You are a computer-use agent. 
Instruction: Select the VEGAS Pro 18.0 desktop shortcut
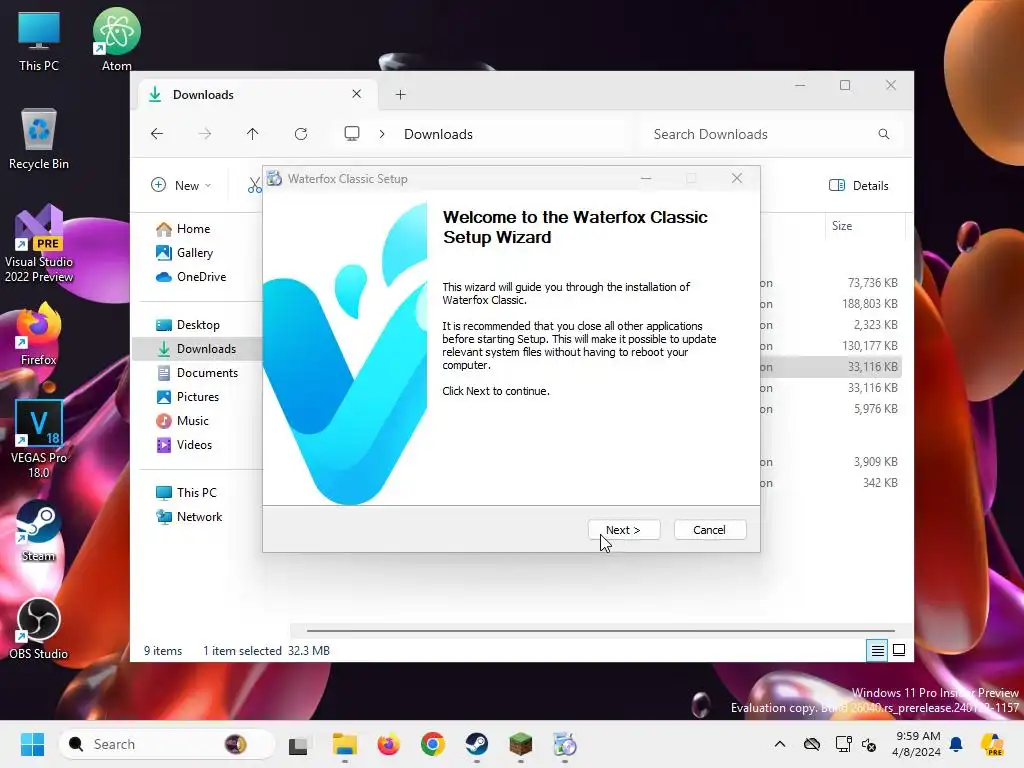tap(39, 439)
